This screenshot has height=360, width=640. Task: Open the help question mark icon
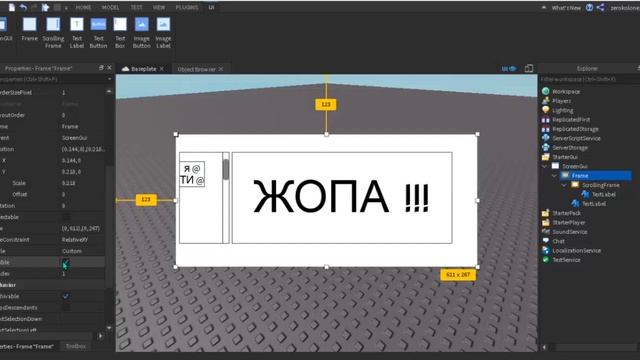coord(589,7)
